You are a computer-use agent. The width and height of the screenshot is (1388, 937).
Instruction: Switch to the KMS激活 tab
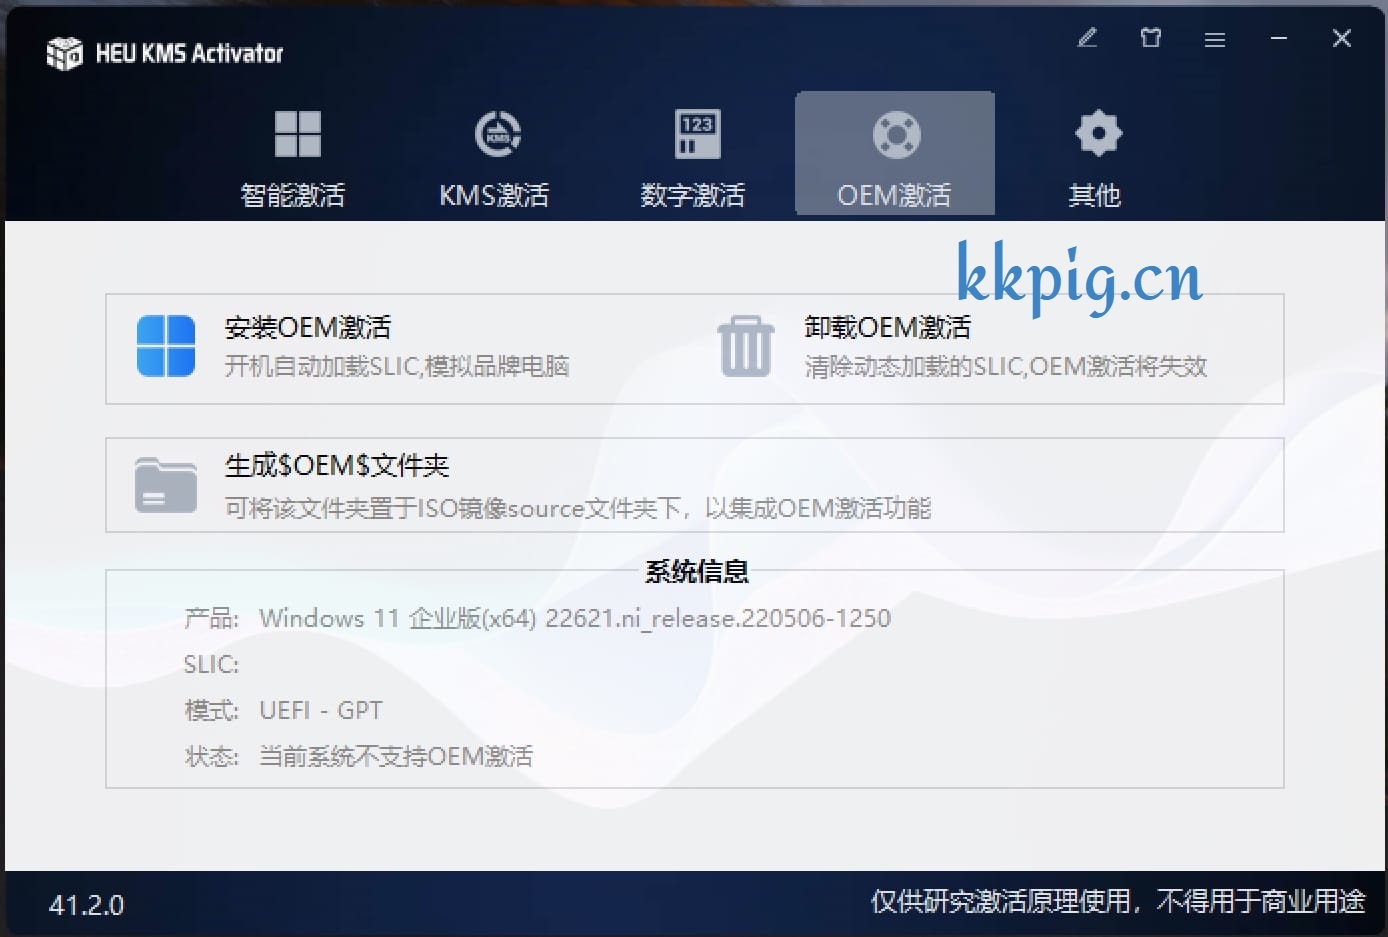click(495, 155)
